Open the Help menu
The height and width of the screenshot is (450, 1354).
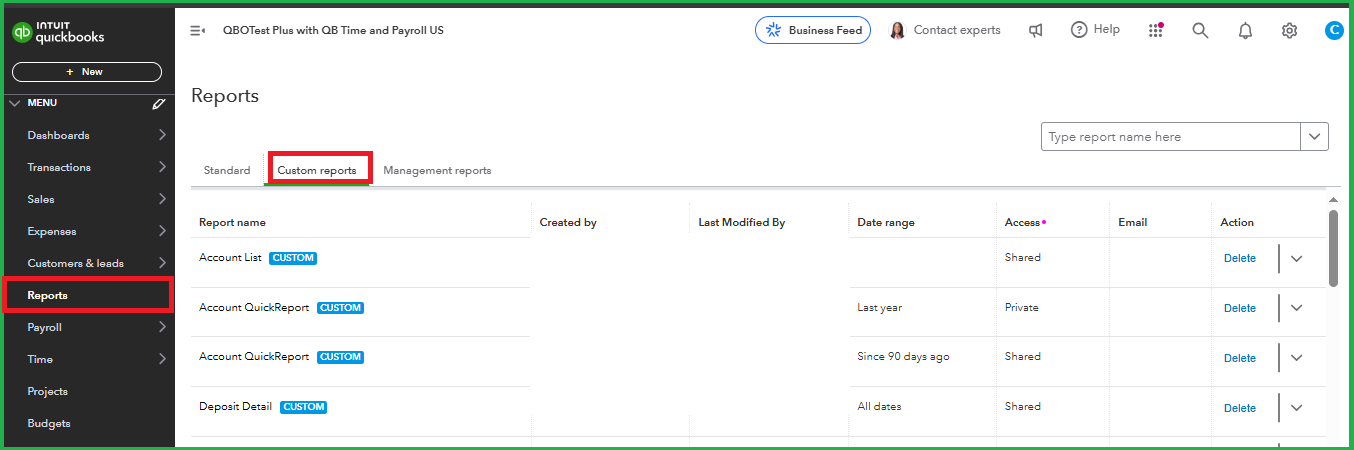click(x=1095, y=30)
